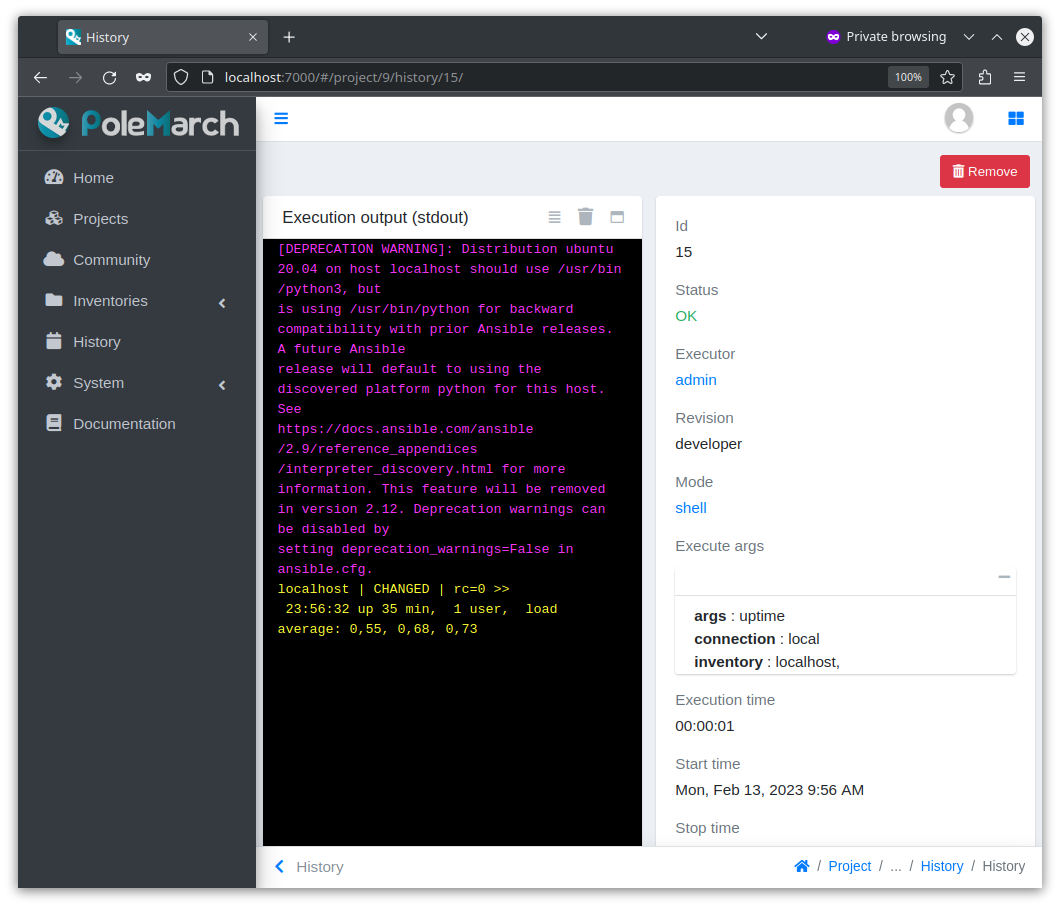Click the PoleMarch logo
Viewport: 1060px width, 908px height.
click(139, 123)
